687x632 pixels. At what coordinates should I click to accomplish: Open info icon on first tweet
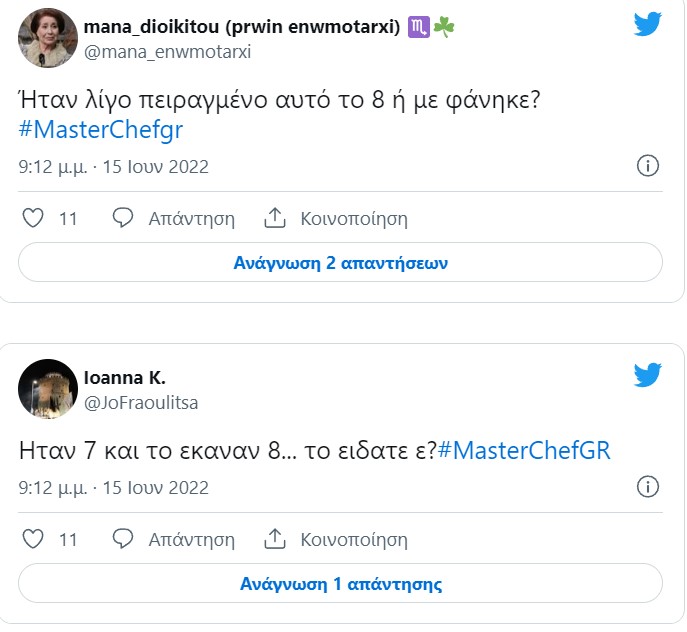(x=648, y=166)
